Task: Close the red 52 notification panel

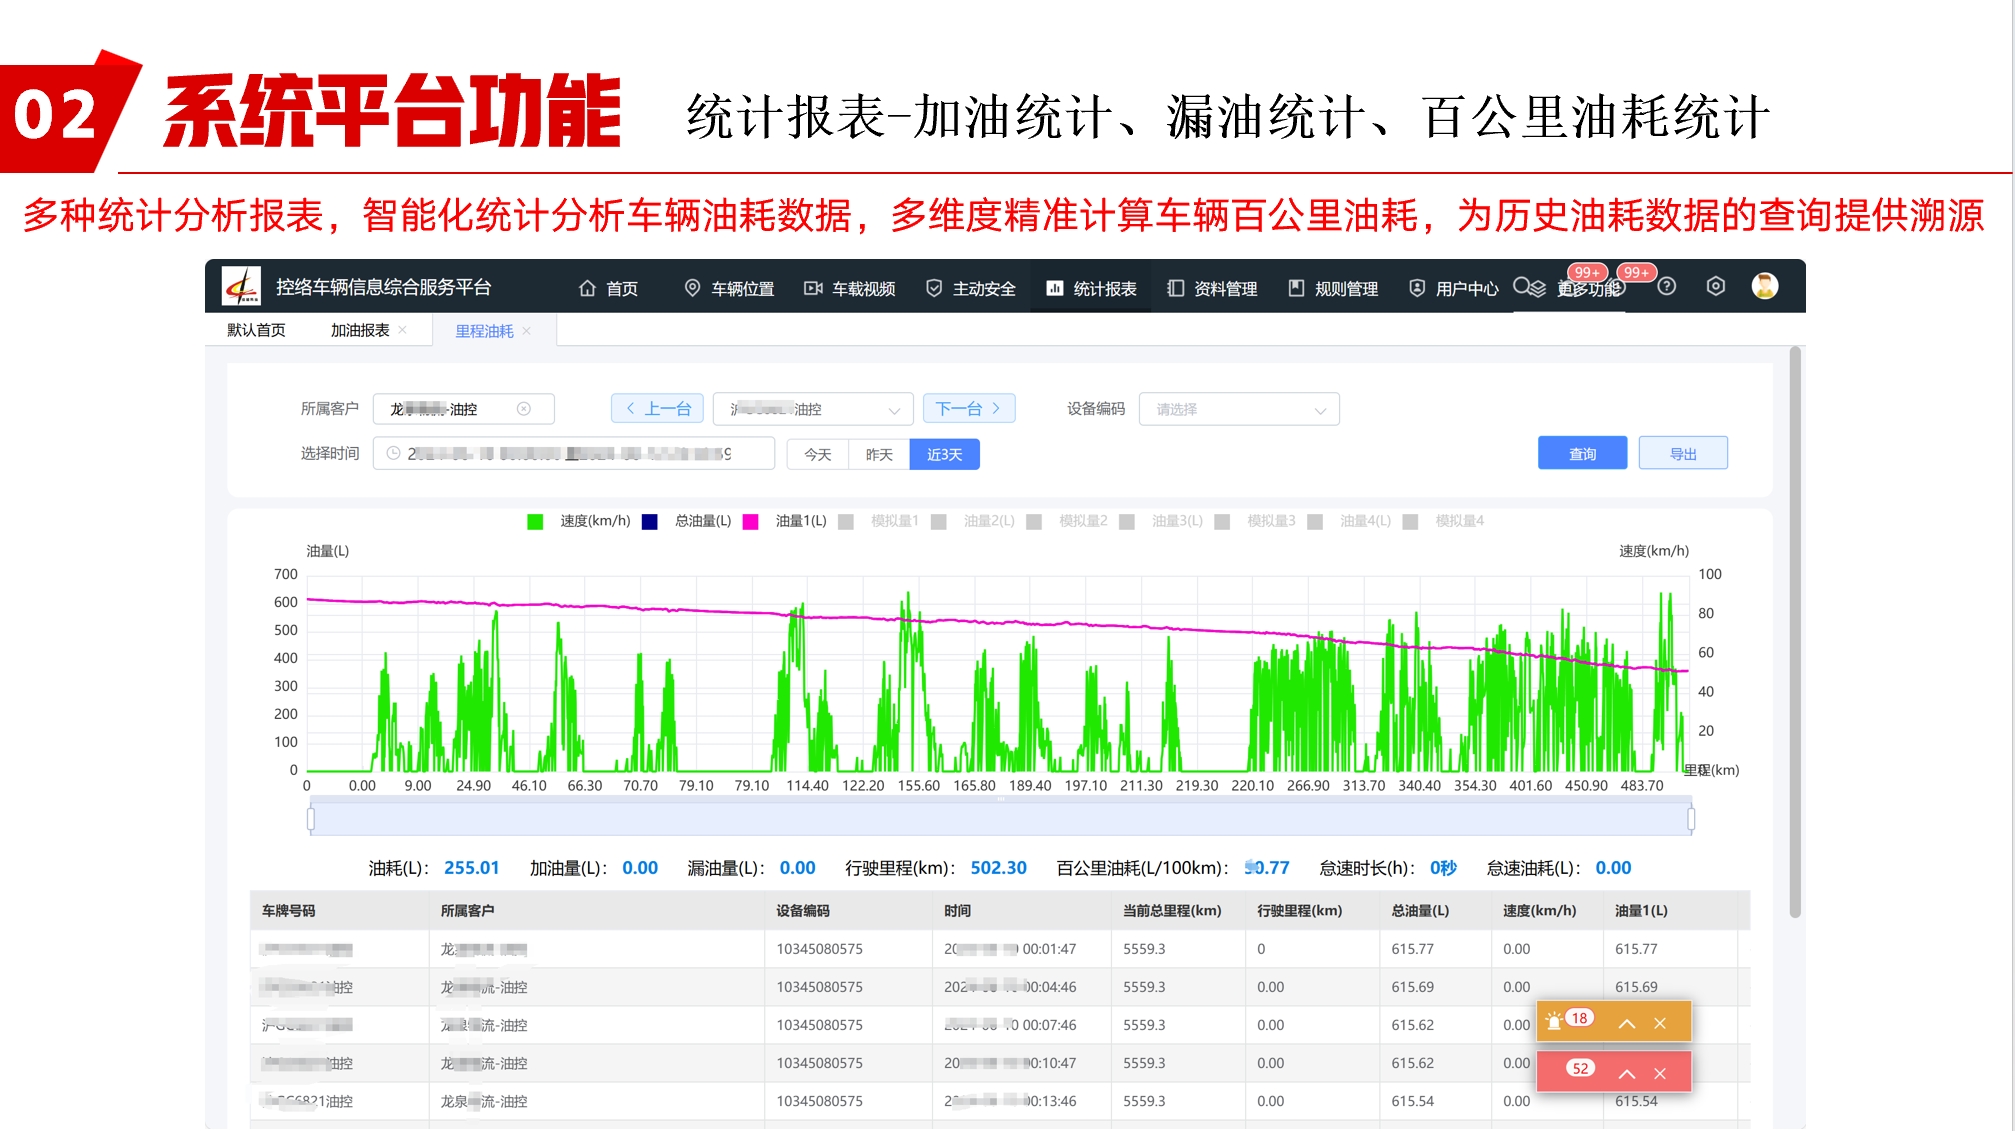Action: 1660,1073
